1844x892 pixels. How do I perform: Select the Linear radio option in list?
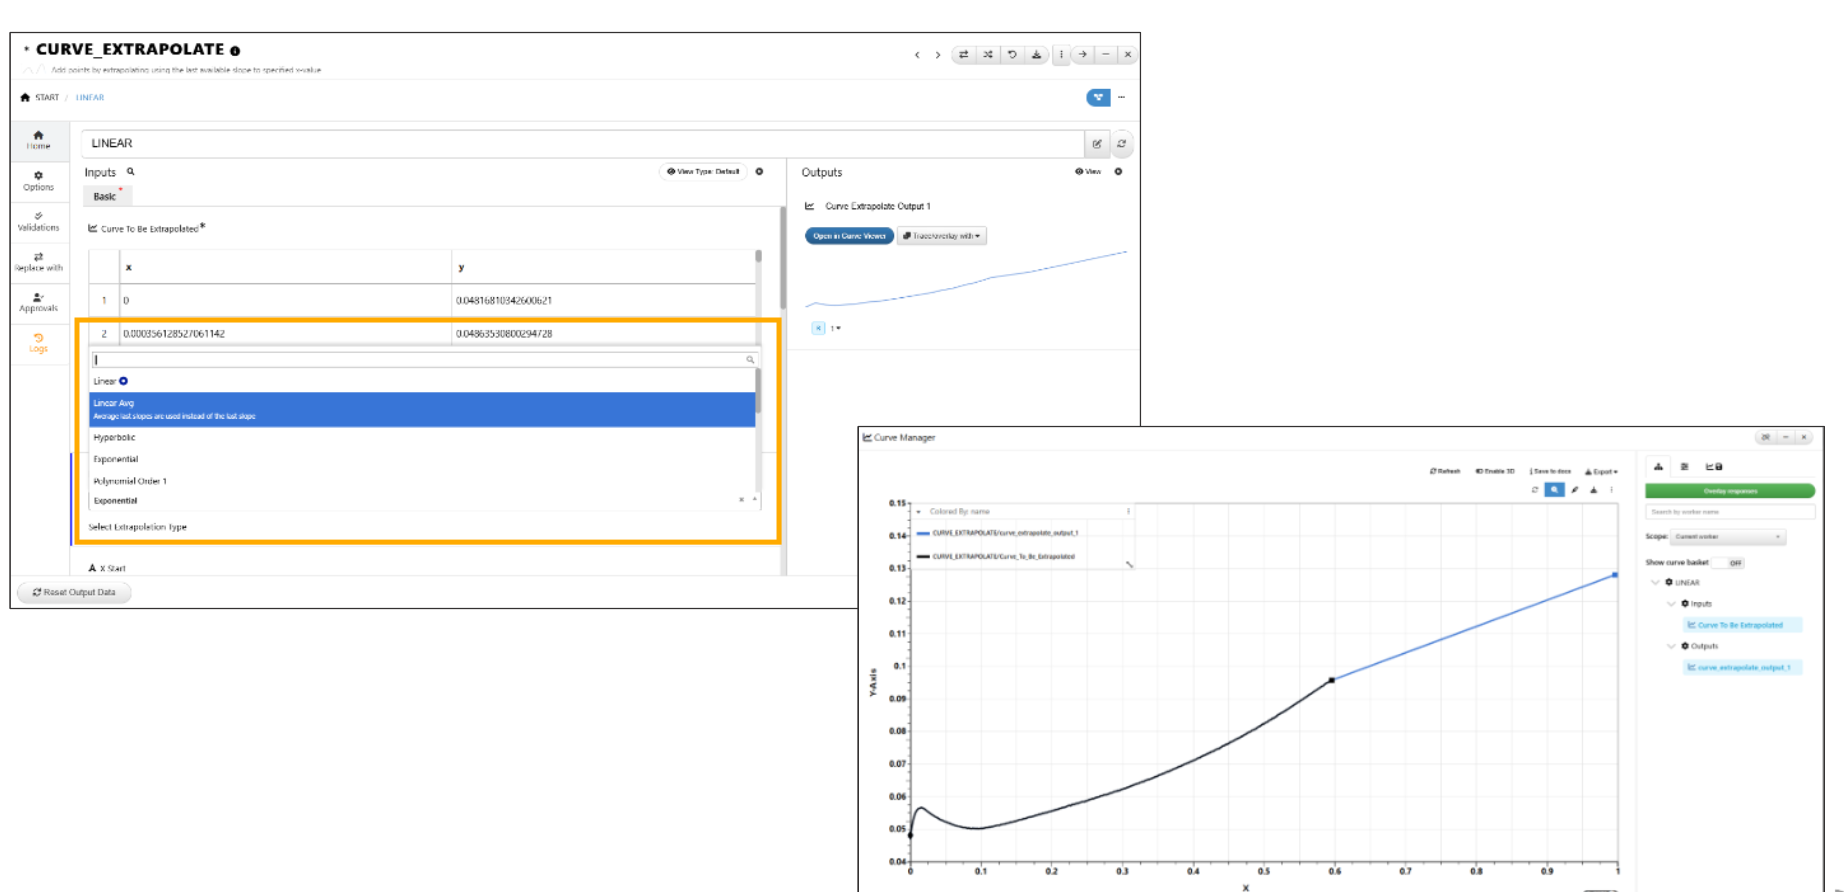tap(124, 381)
